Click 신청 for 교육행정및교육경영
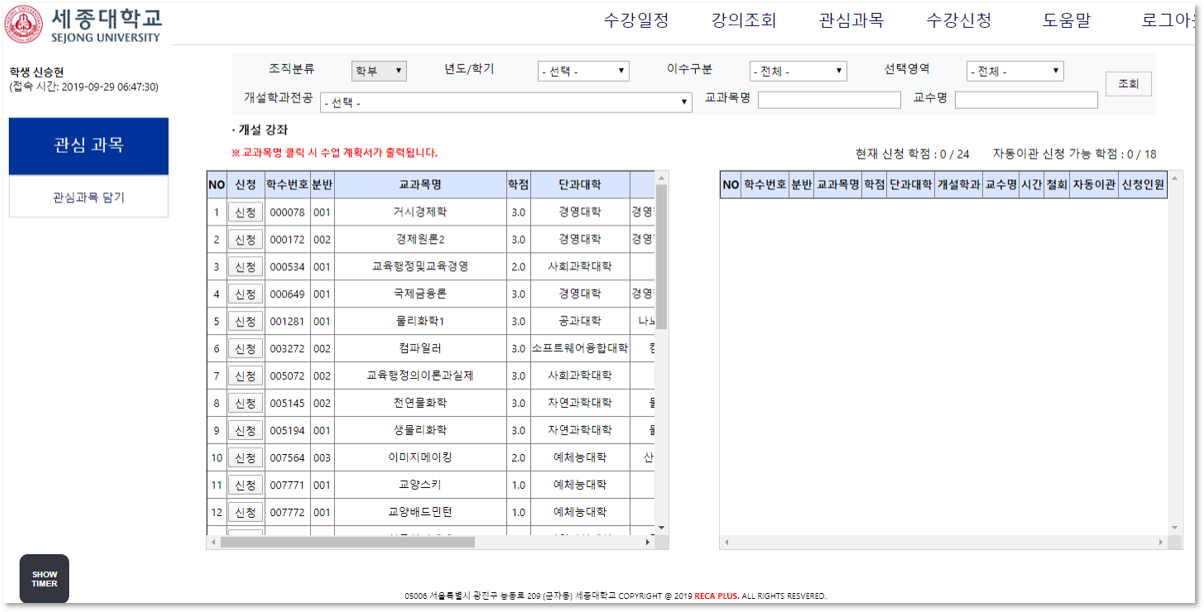1204x612 pixels. 245,267
